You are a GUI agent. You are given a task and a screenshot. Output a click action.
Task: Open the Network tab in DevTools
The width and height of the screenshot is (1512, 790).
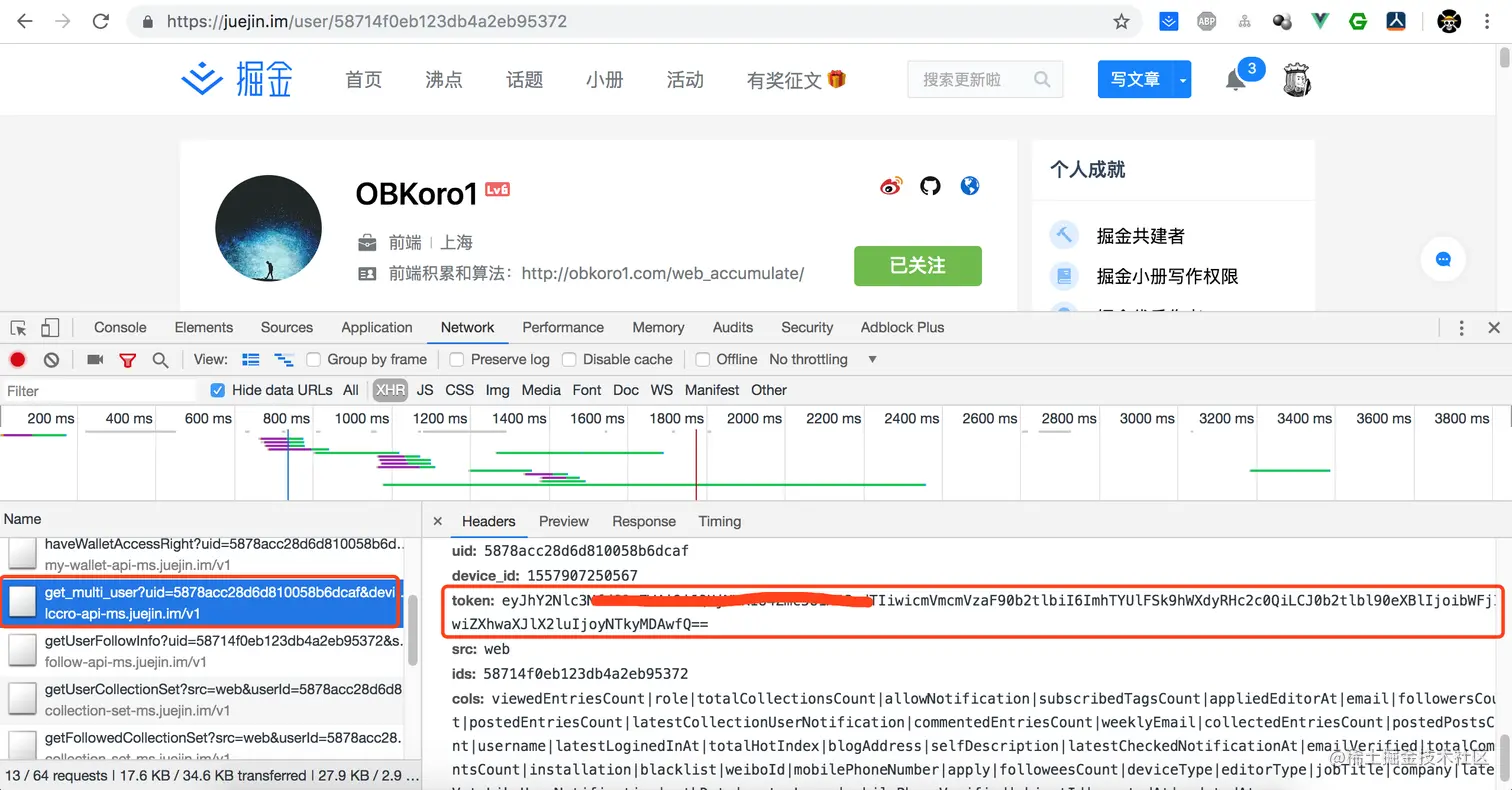(x=468, y=328)
